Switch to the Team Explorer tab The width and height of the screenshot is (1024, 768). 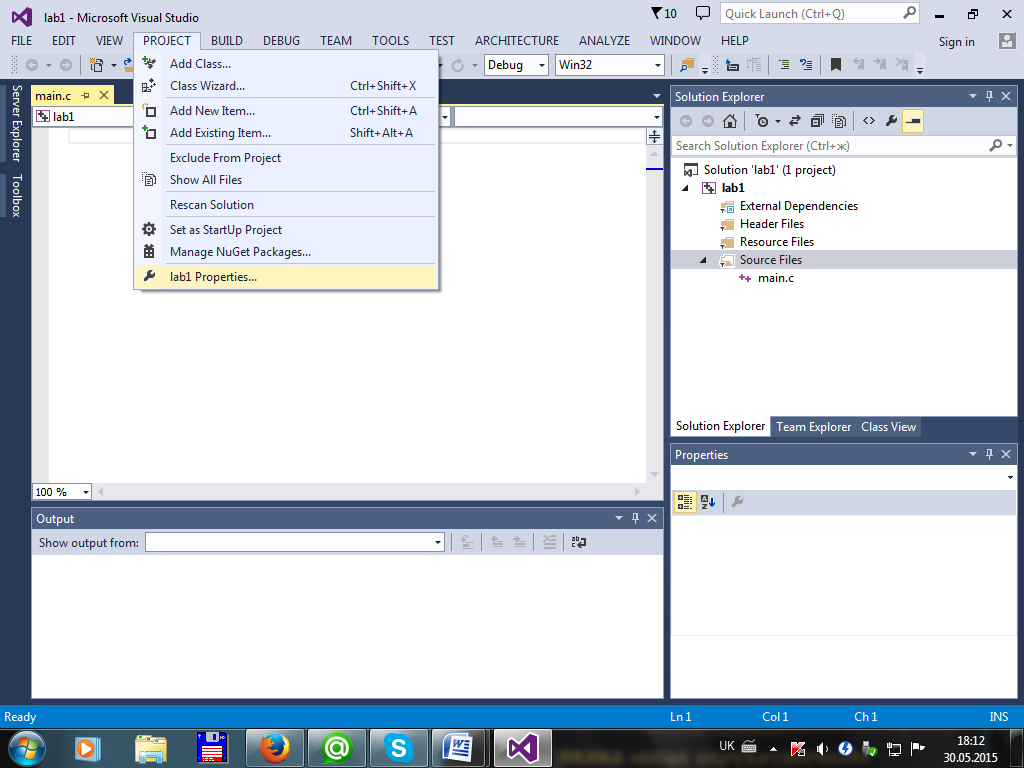pyautogui.click(x=813, y=426)
